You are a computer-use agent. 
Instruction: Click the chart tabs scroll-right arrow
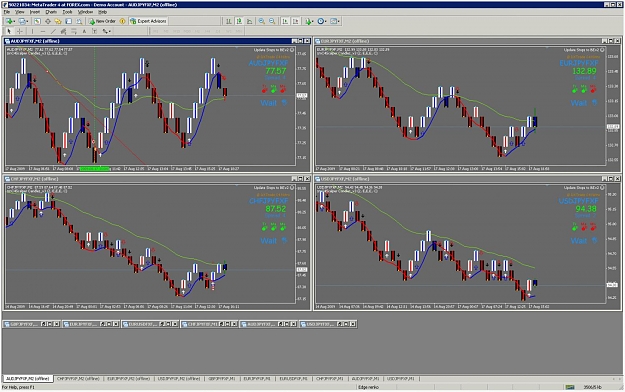[620, 378]
